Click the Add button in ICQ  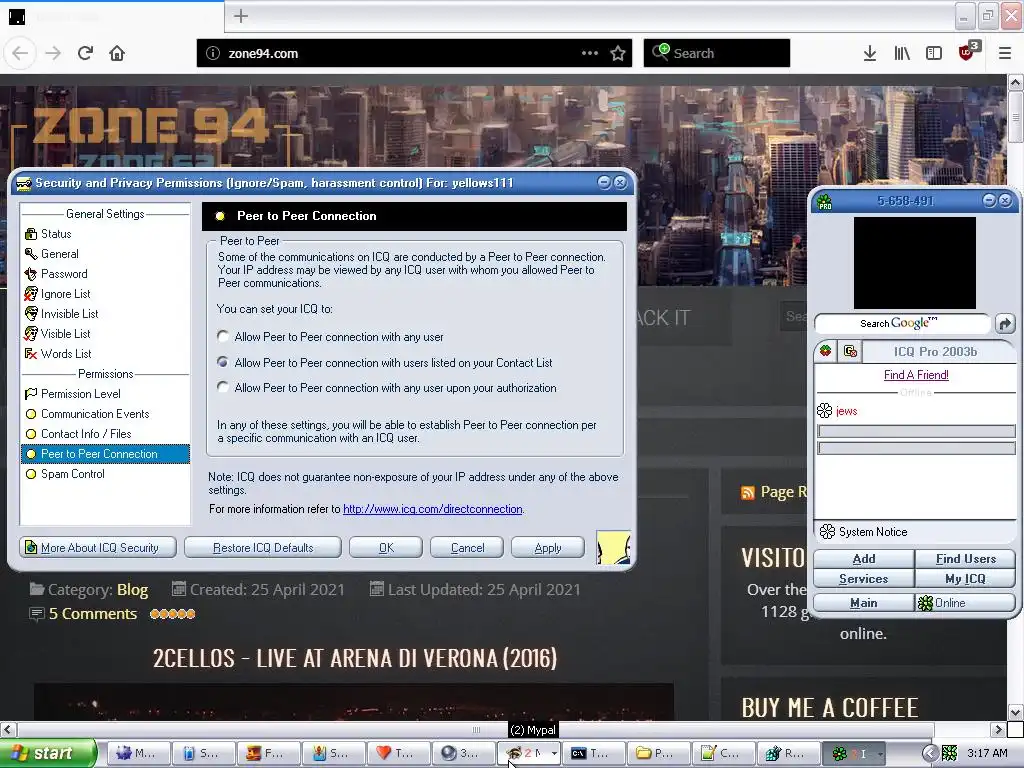coord(863,559)
